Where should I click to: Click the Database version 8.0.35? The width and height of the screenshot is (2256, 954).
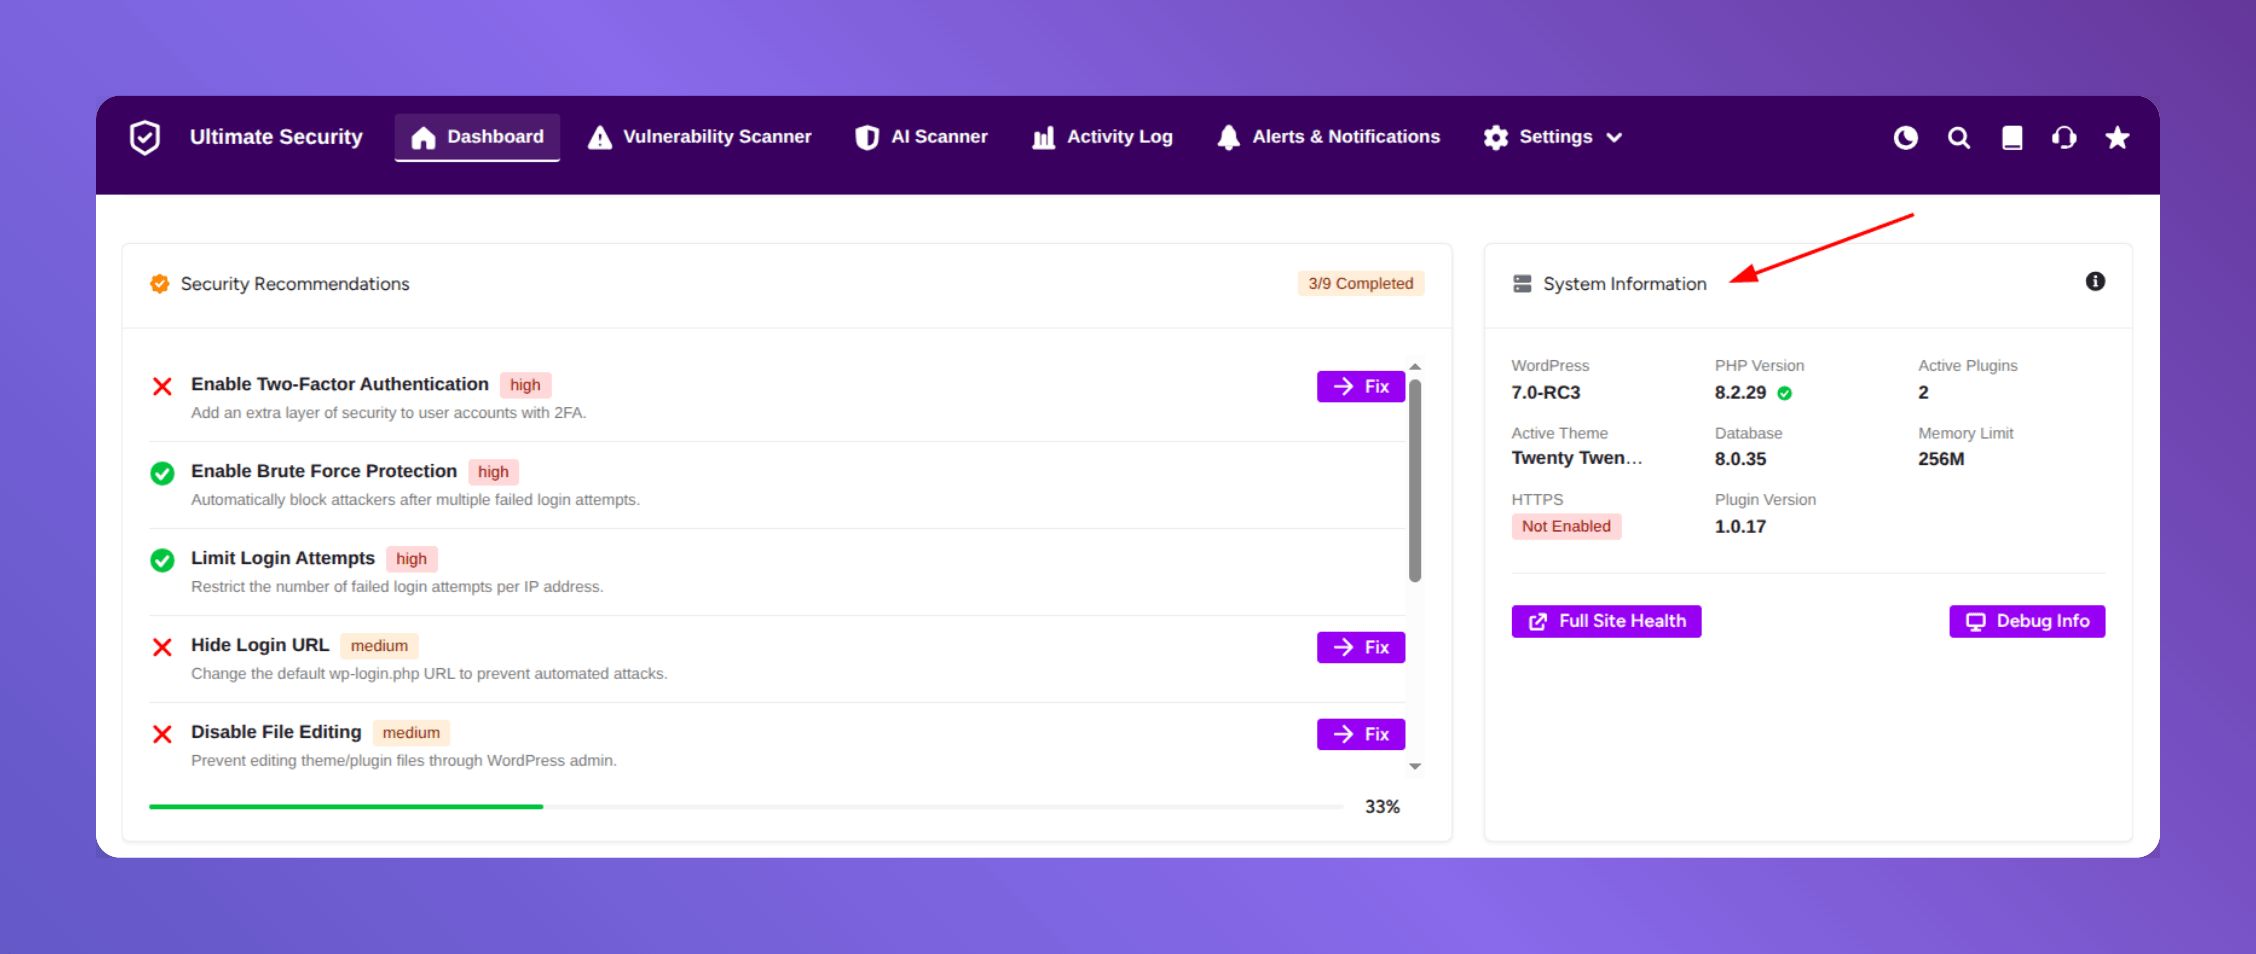(1741, 460)
